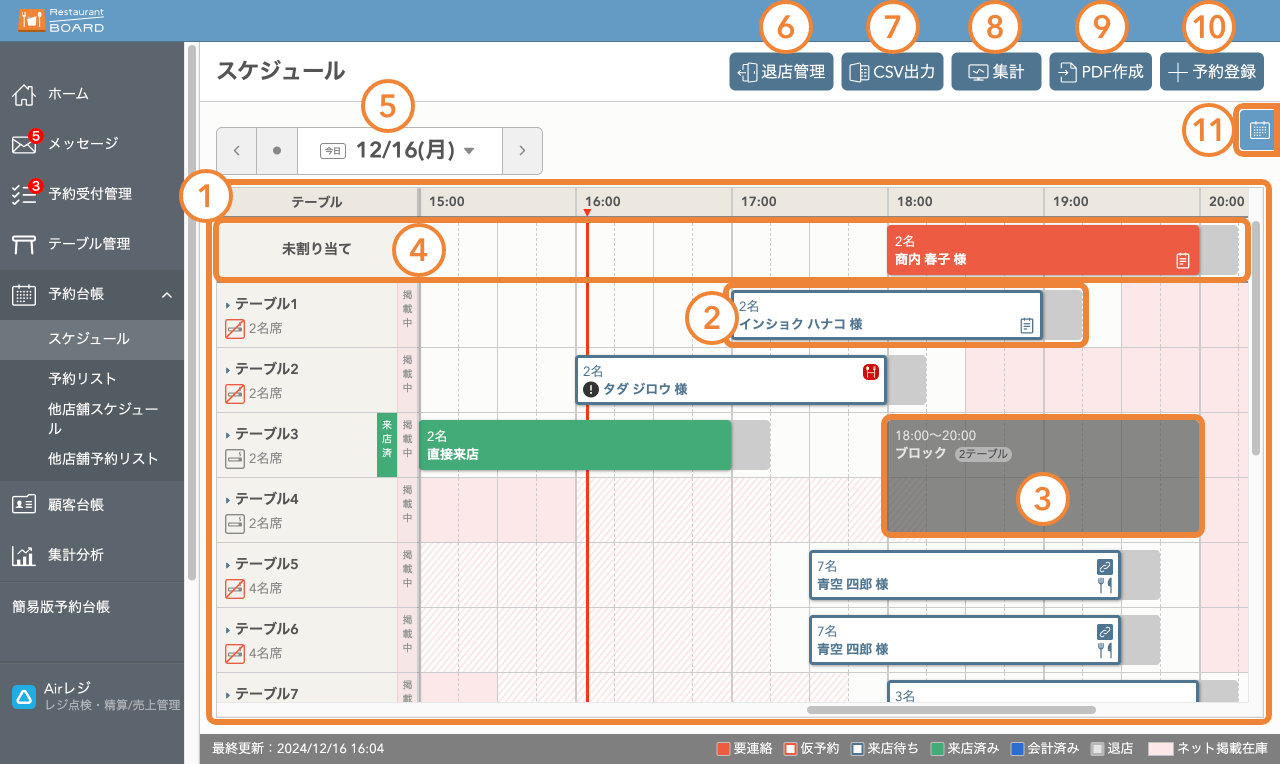This screenshot has width=1280, height=764.
Task: Click the 来店済 tag on テーブル3
Action: [x=387, y=445]
